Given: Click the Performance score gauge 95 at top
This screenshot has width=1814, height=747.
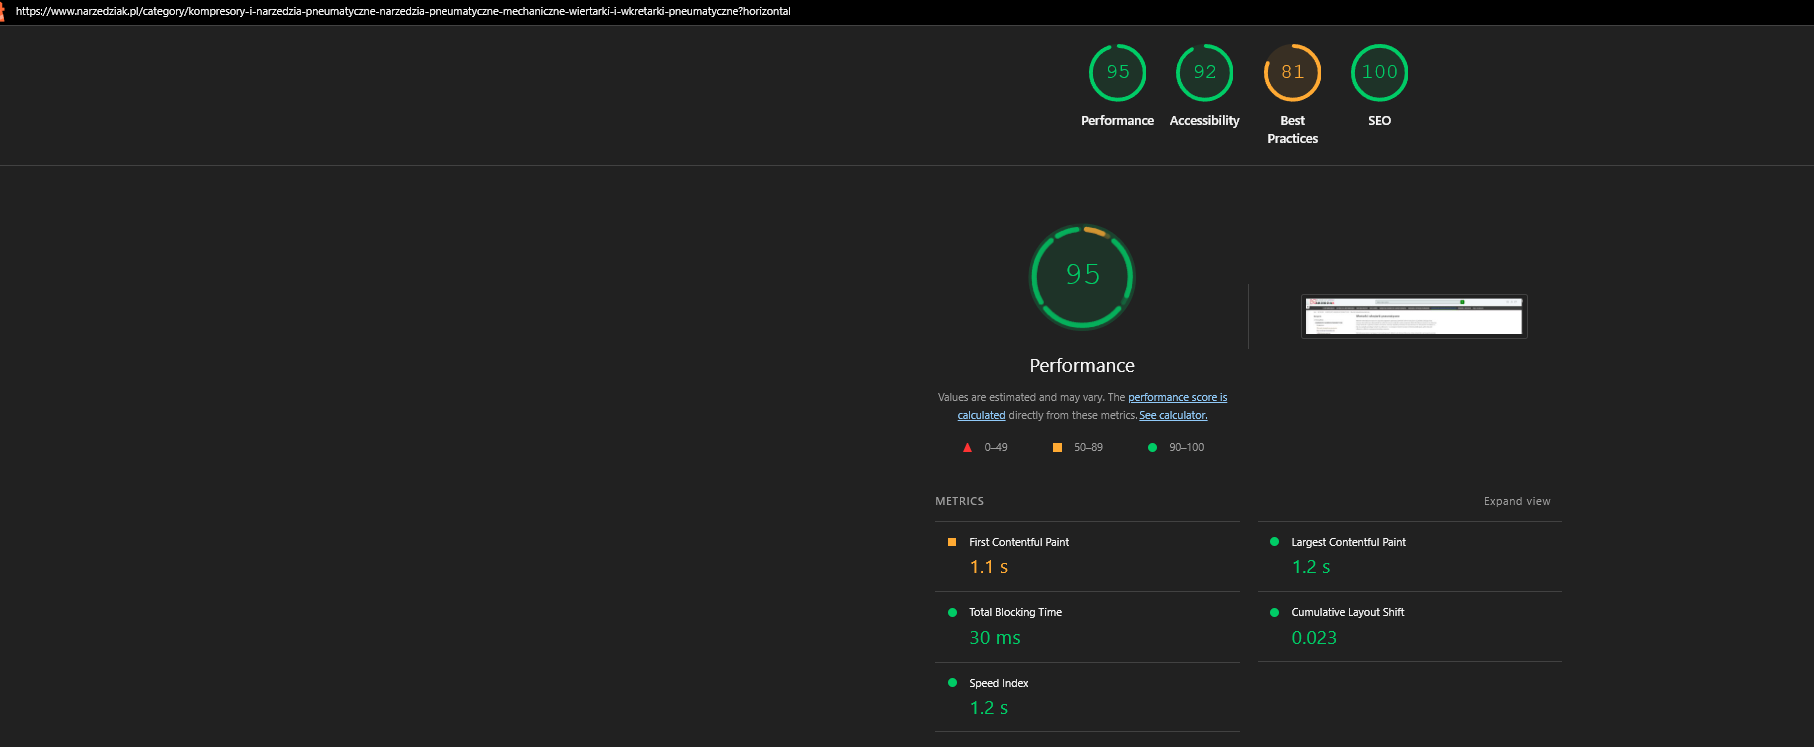Looking at the screenshot, I should 1117,72.
